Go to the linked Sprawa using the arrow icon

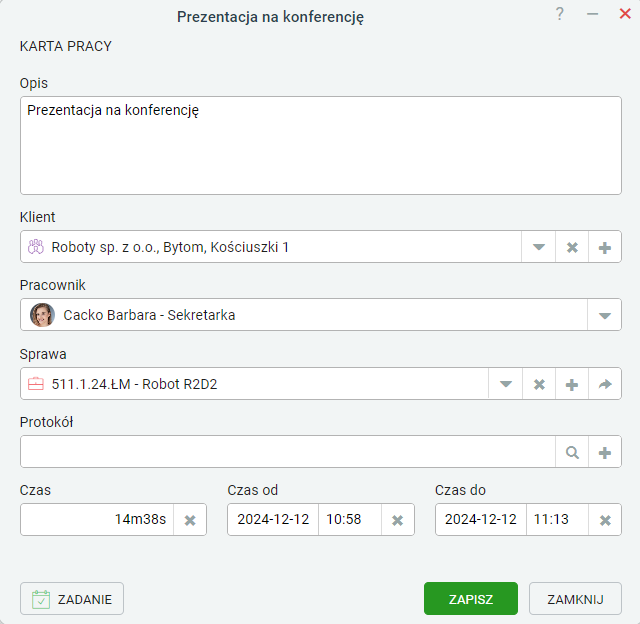click(605, 384)
